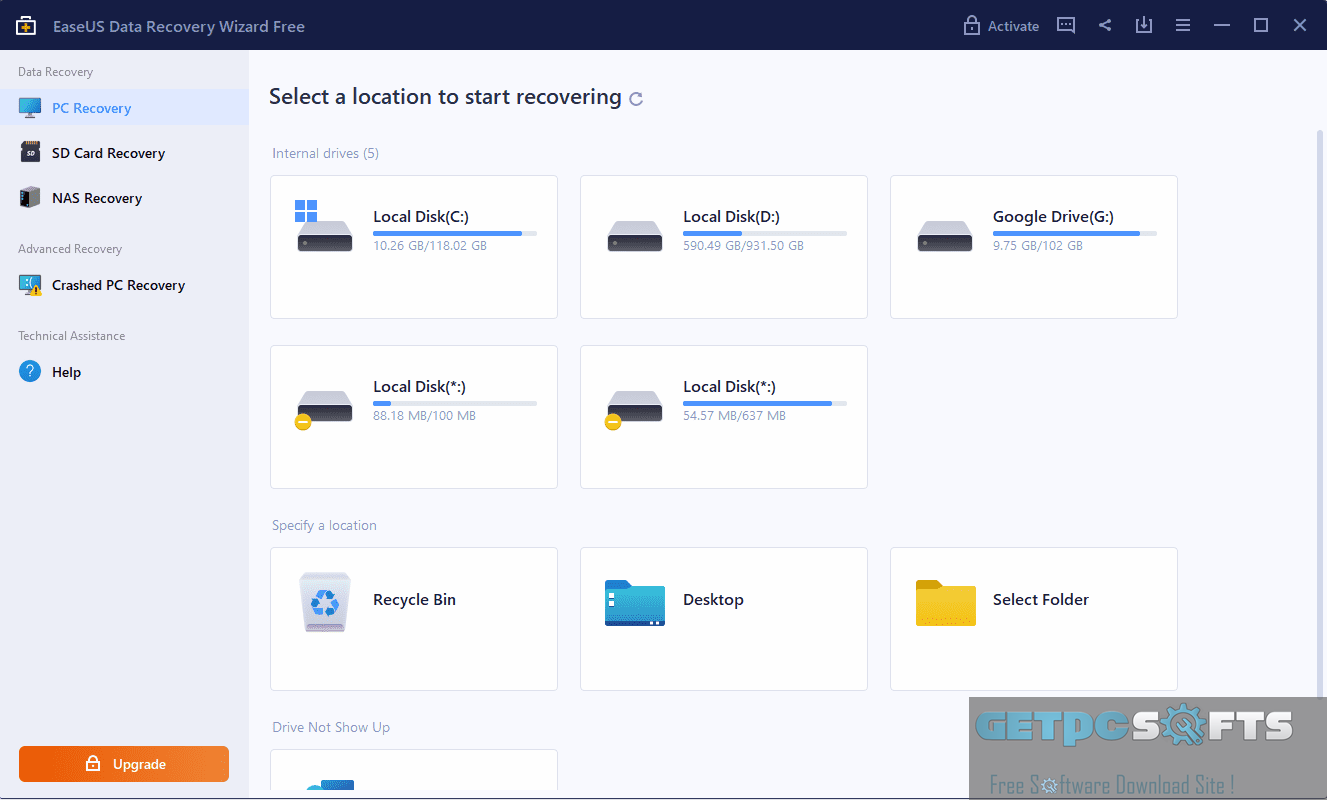
Task: Click the EaseUS app logo icon
Action: 26,26
